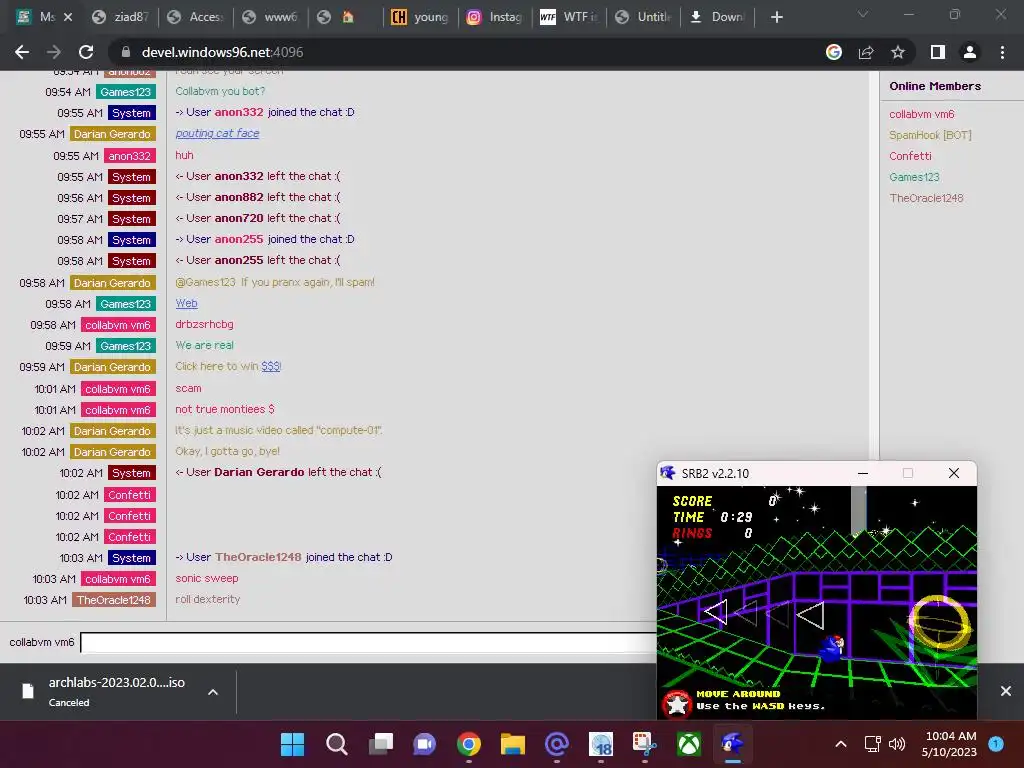
Task: Close the first Ms browser tab
Action: pos(68,17)
